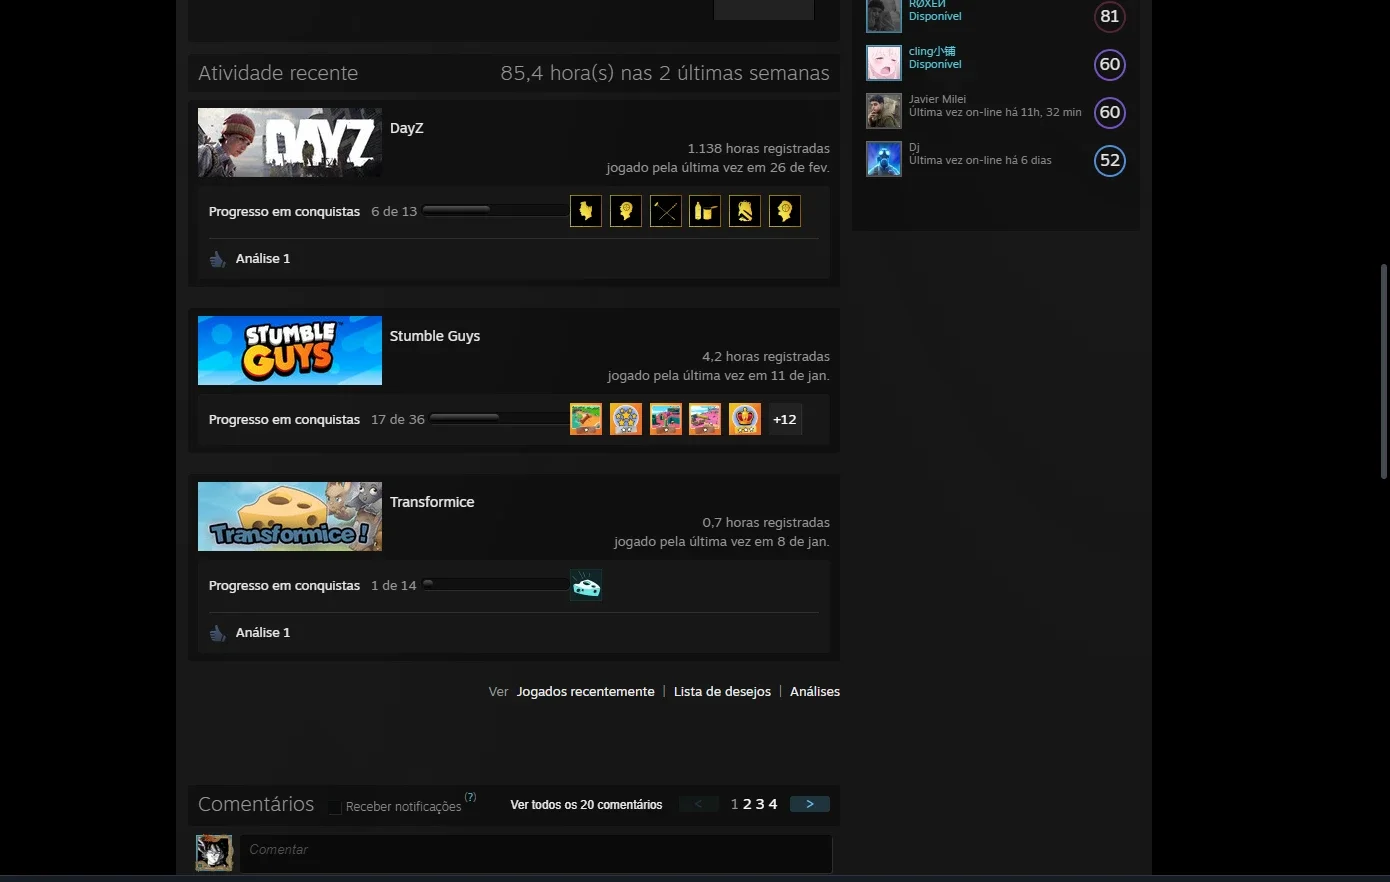Click '1.138 horas registradas' text
Viewport: 1390px width, 882px height.
(758, 148)
